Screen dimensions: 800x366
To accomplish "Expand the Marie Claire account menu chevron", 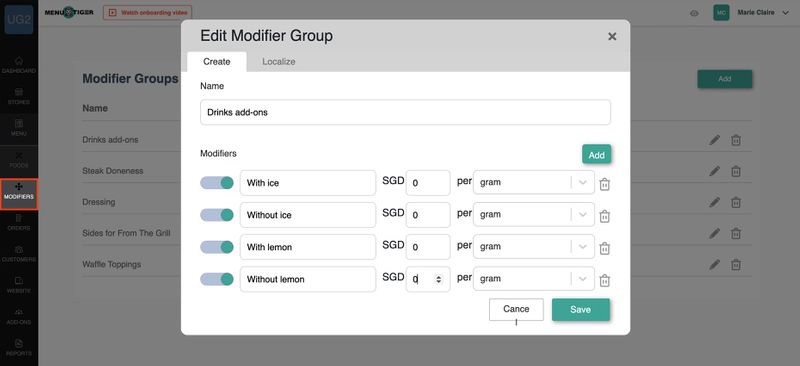I will tap(785, 13).
